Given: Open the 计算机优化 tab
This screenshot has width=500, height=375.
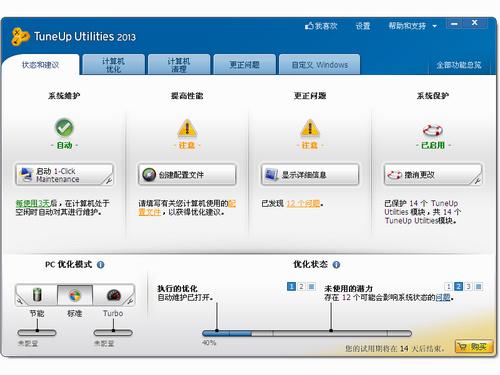Looking at the screenshot, I should pyautogui.click(x=113, y=65).
